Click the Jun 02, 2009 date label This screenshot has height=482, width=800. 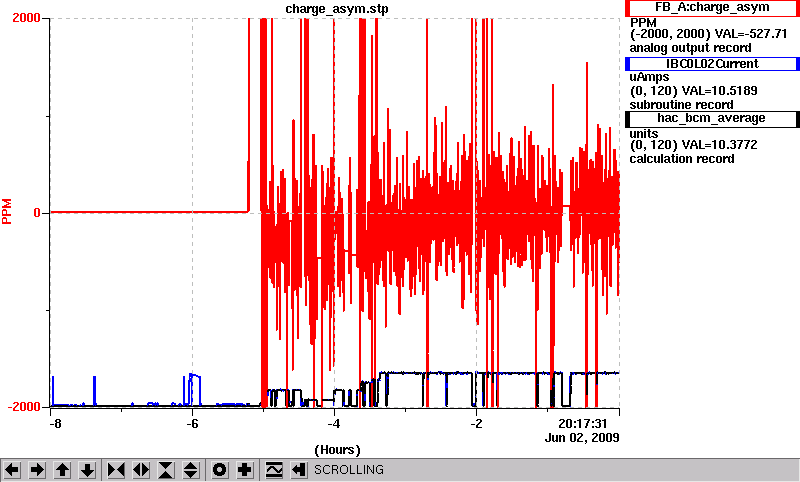[582, 438]
